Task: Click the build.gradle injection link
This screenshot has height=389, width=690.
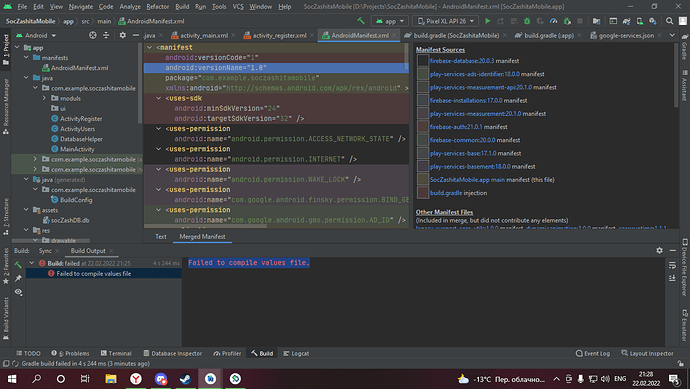Action: (x=446, y=193)
